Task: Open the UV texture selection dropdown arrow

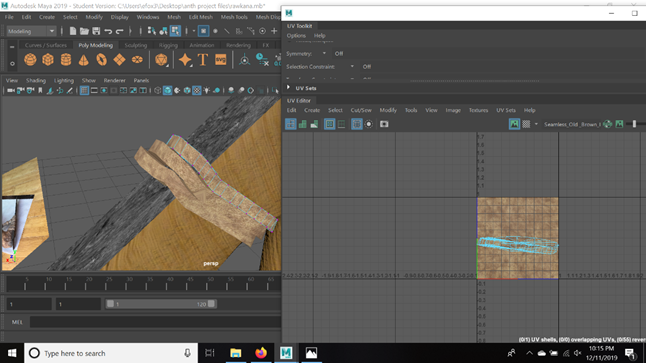Action: click(536, 124)
